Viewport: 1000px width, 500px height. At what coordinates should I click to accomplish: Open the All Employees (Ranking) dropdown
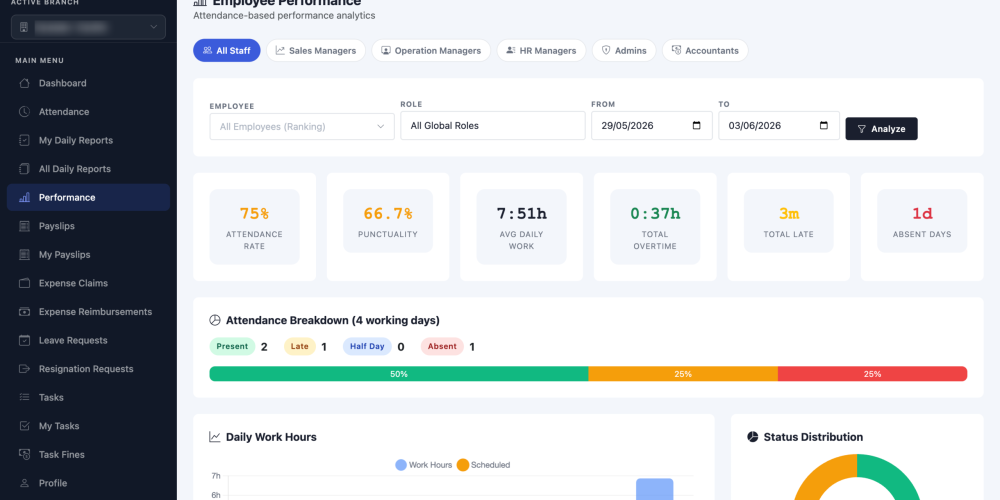302,126
